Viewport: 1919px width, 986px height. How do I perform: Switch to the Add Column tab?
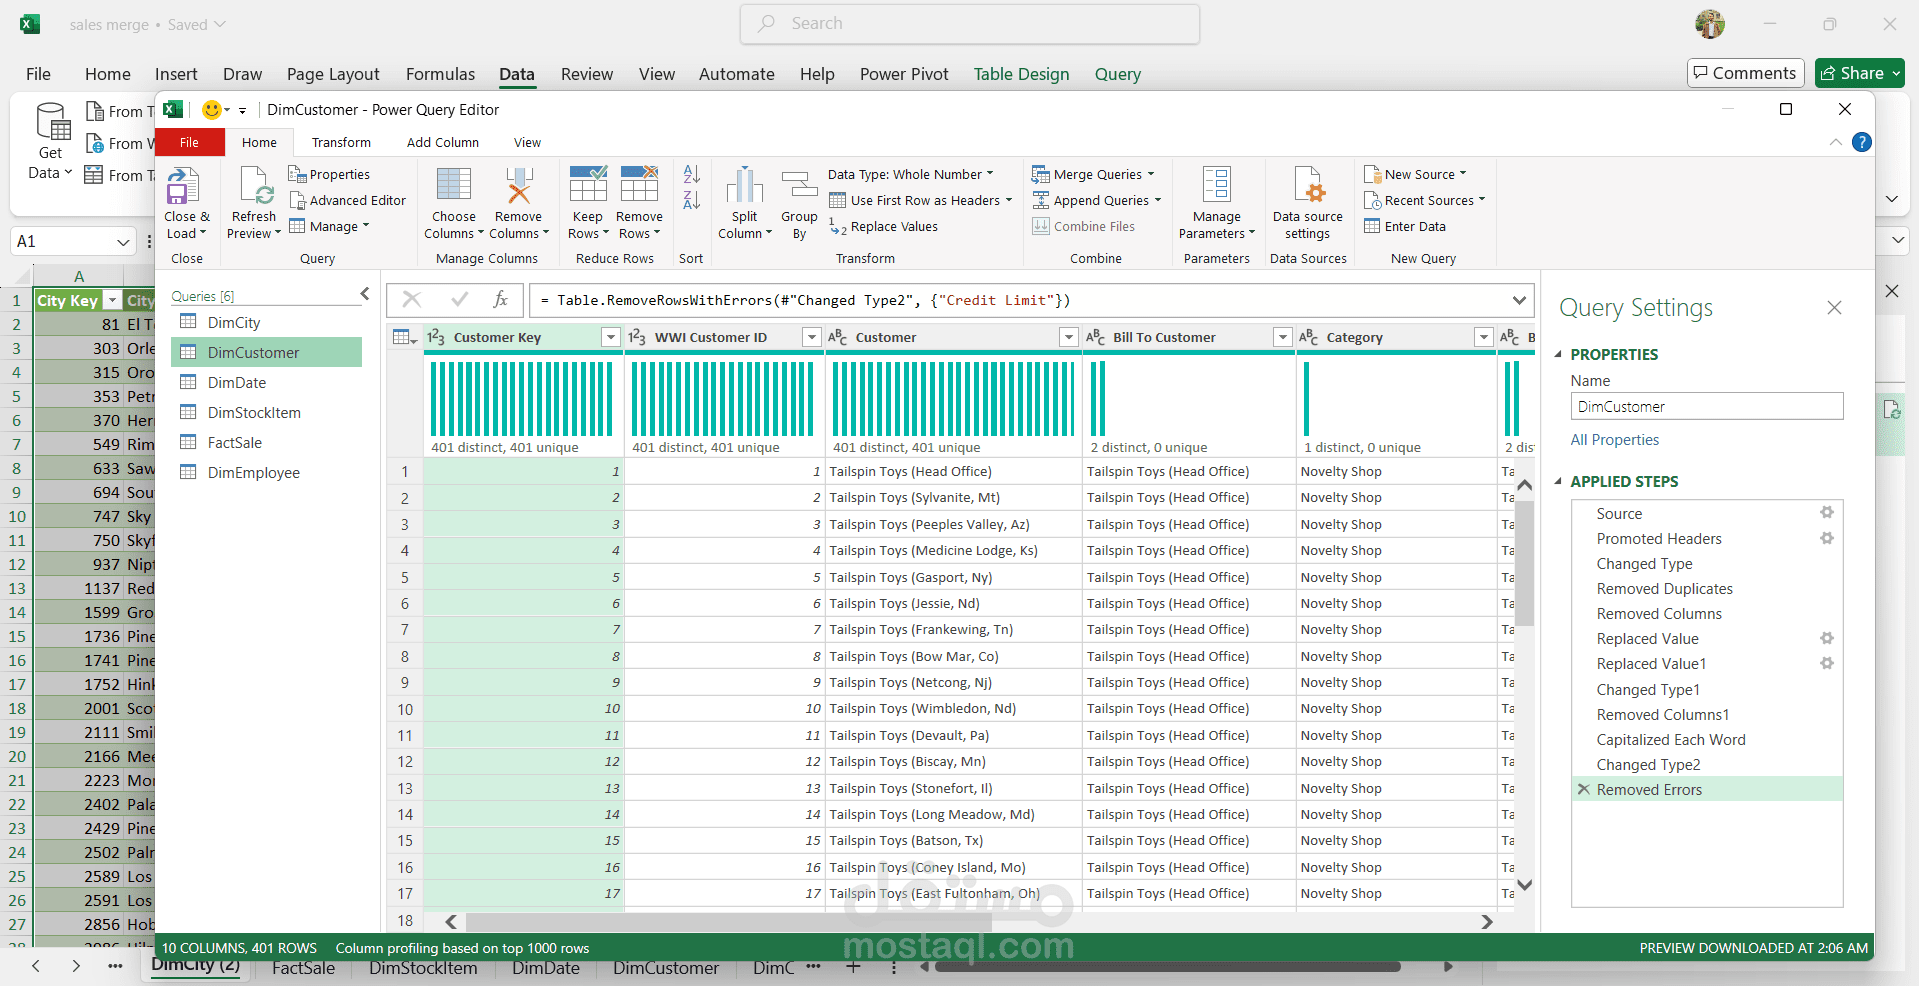442,143
